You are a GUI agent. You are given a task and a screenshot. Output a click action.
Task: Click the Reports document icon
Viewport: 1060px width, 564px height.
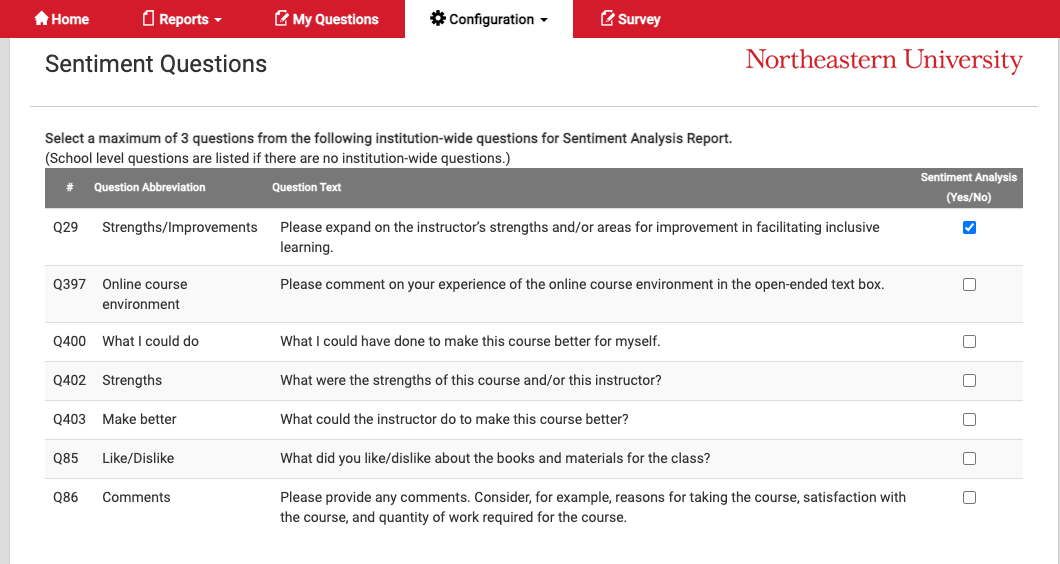pos(149,18)
